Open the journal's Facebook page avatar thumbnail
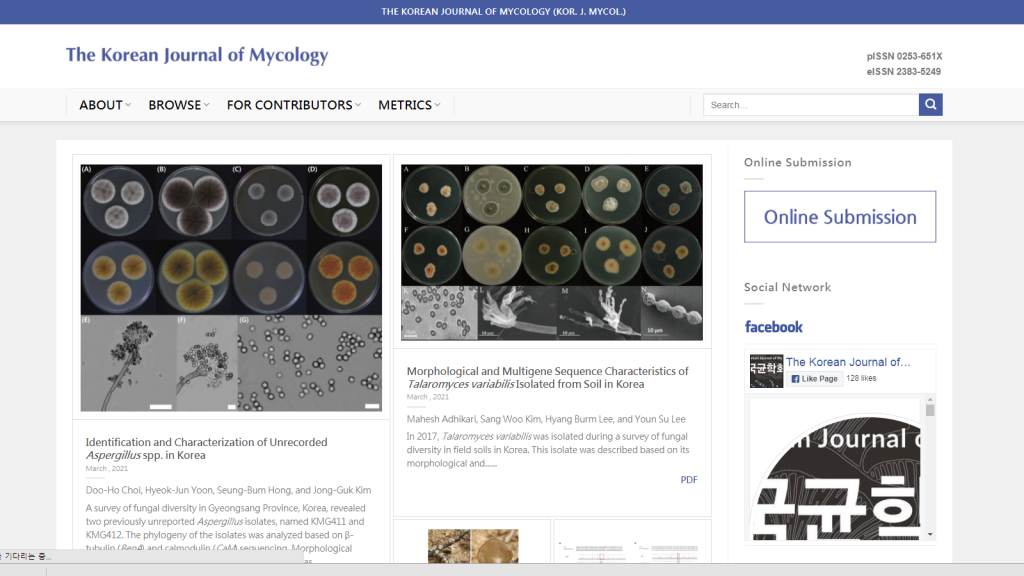This screenshot has height=576, width=1024. [x=766, y=371]
